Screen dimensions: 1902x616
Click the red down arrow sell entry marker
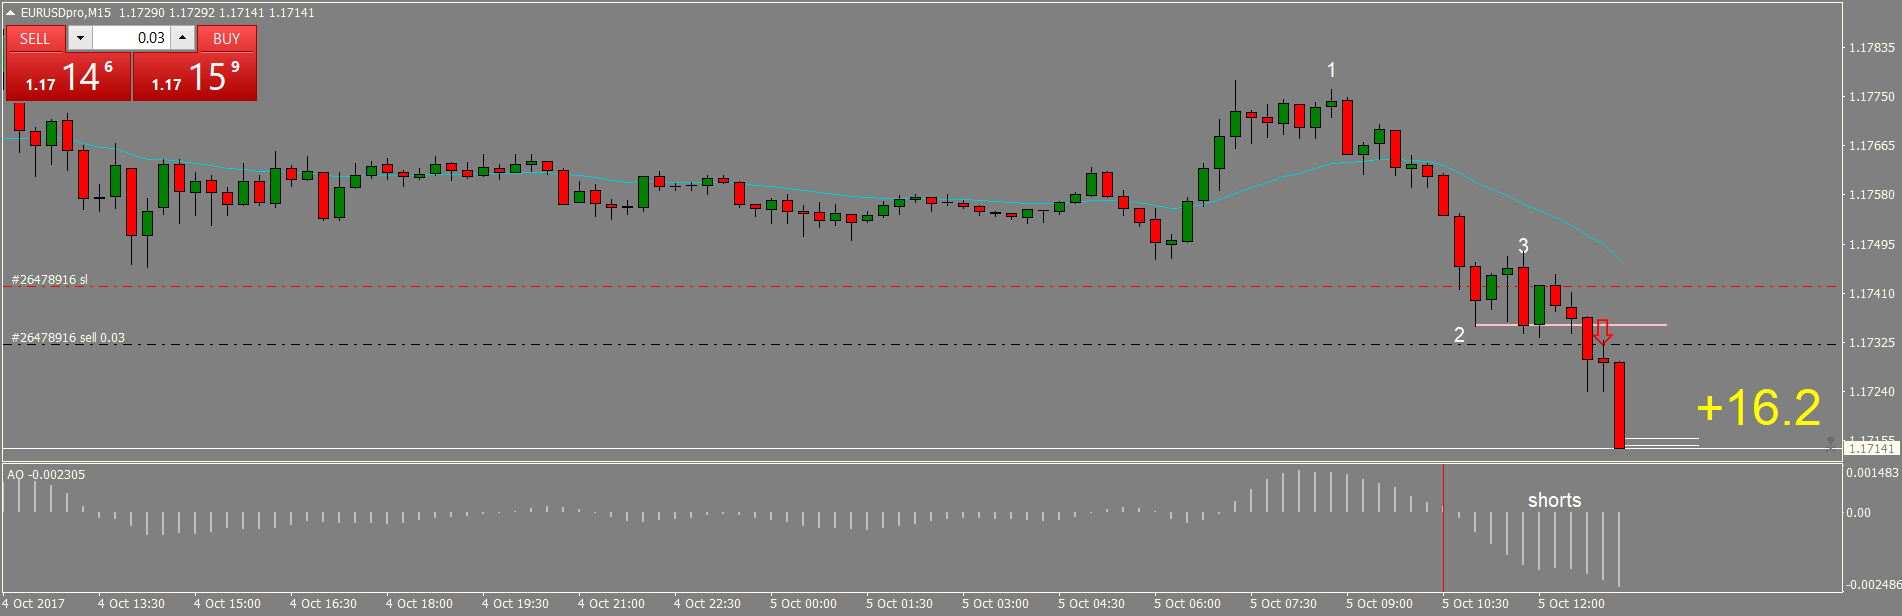coord(1603,332)
